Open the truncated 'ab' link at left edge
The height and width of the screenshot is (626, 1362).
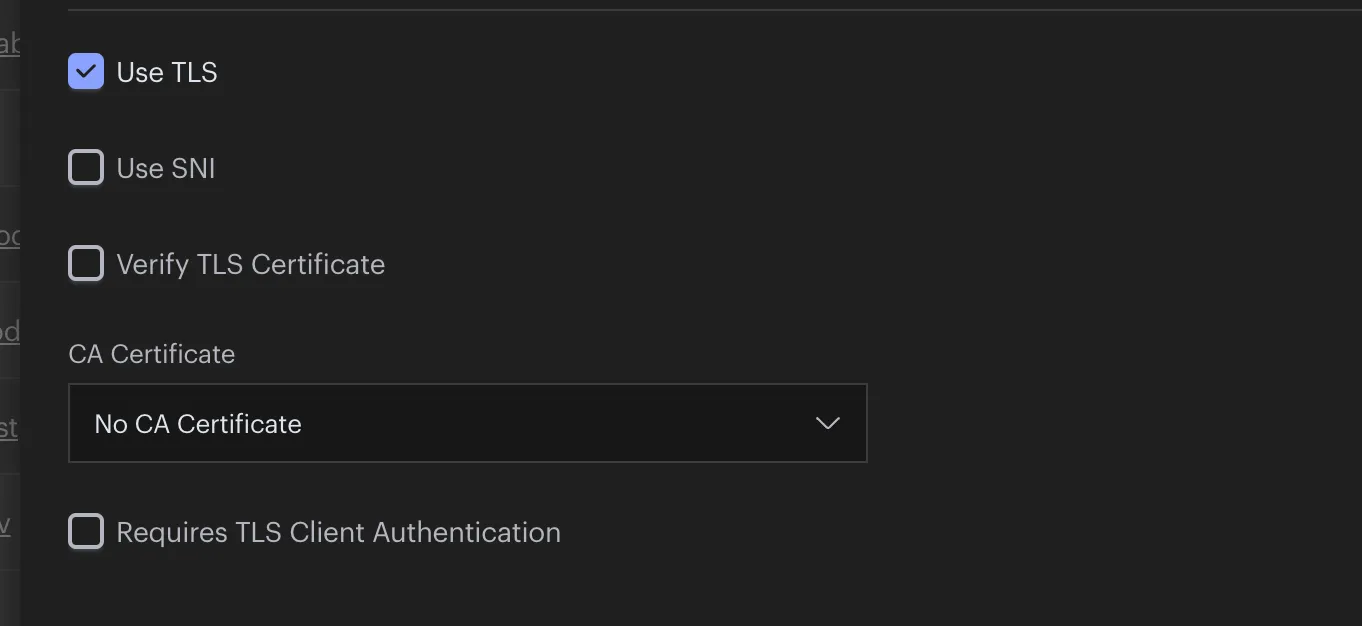(9, 43)
